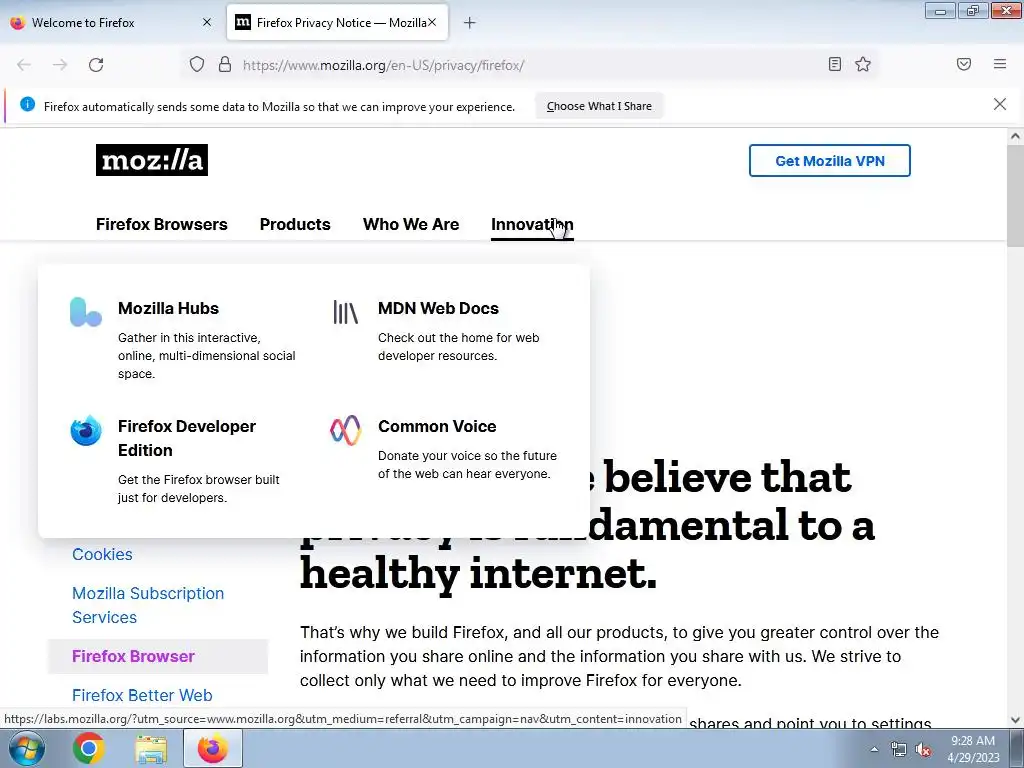1024x768 pixels.
Task: Click the taskbar clock showing 9:28 AM
Action: click(973, 741)
